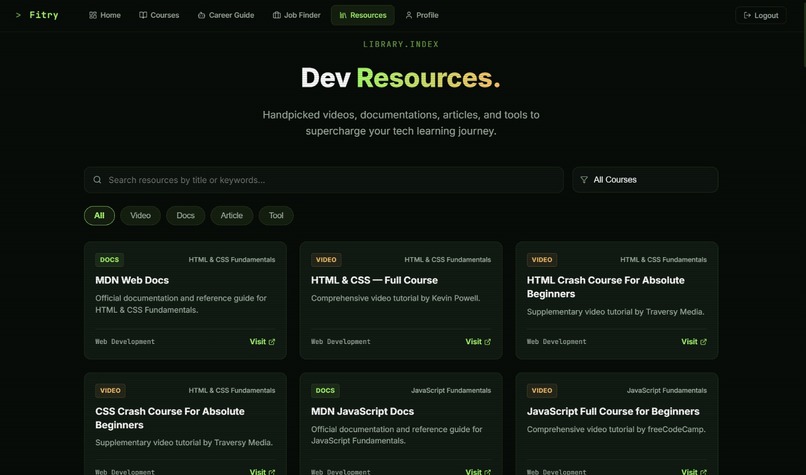Viewport: 806px width, 475px height.
Task: Click the Home grid icon in navbar
Action: coord(93,15)
